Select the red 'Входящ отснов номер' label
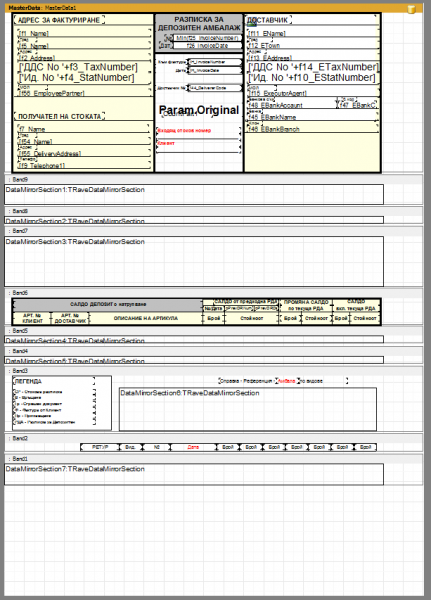Image resolution: width=431 pixels, height=600 pixels. 184,130
